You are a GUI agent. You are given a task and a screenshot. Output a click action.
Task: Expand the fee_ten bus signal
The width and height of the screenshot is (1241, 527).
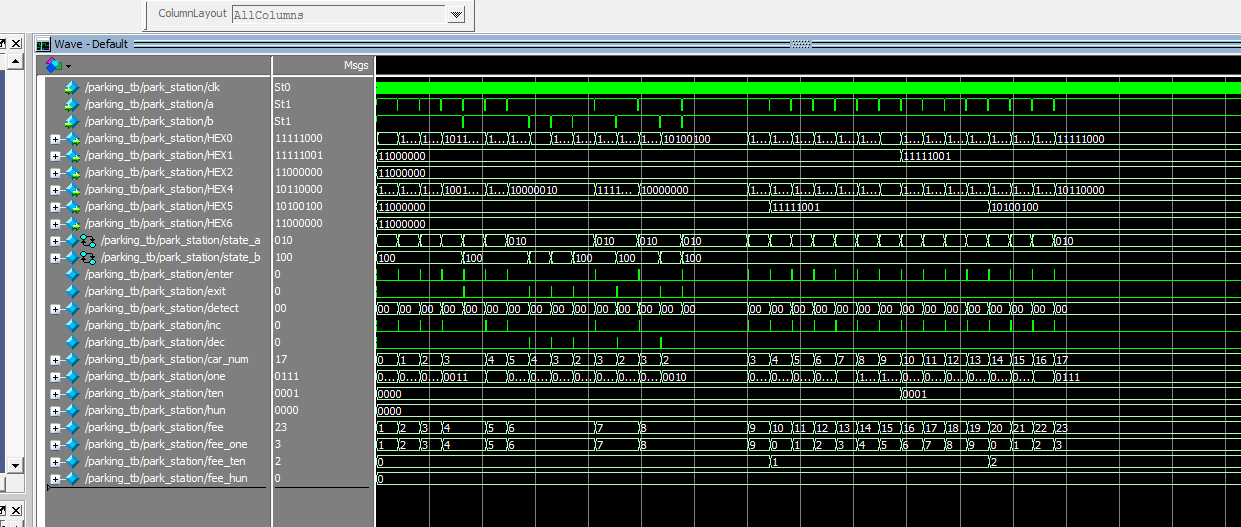[x=56, y=462]
